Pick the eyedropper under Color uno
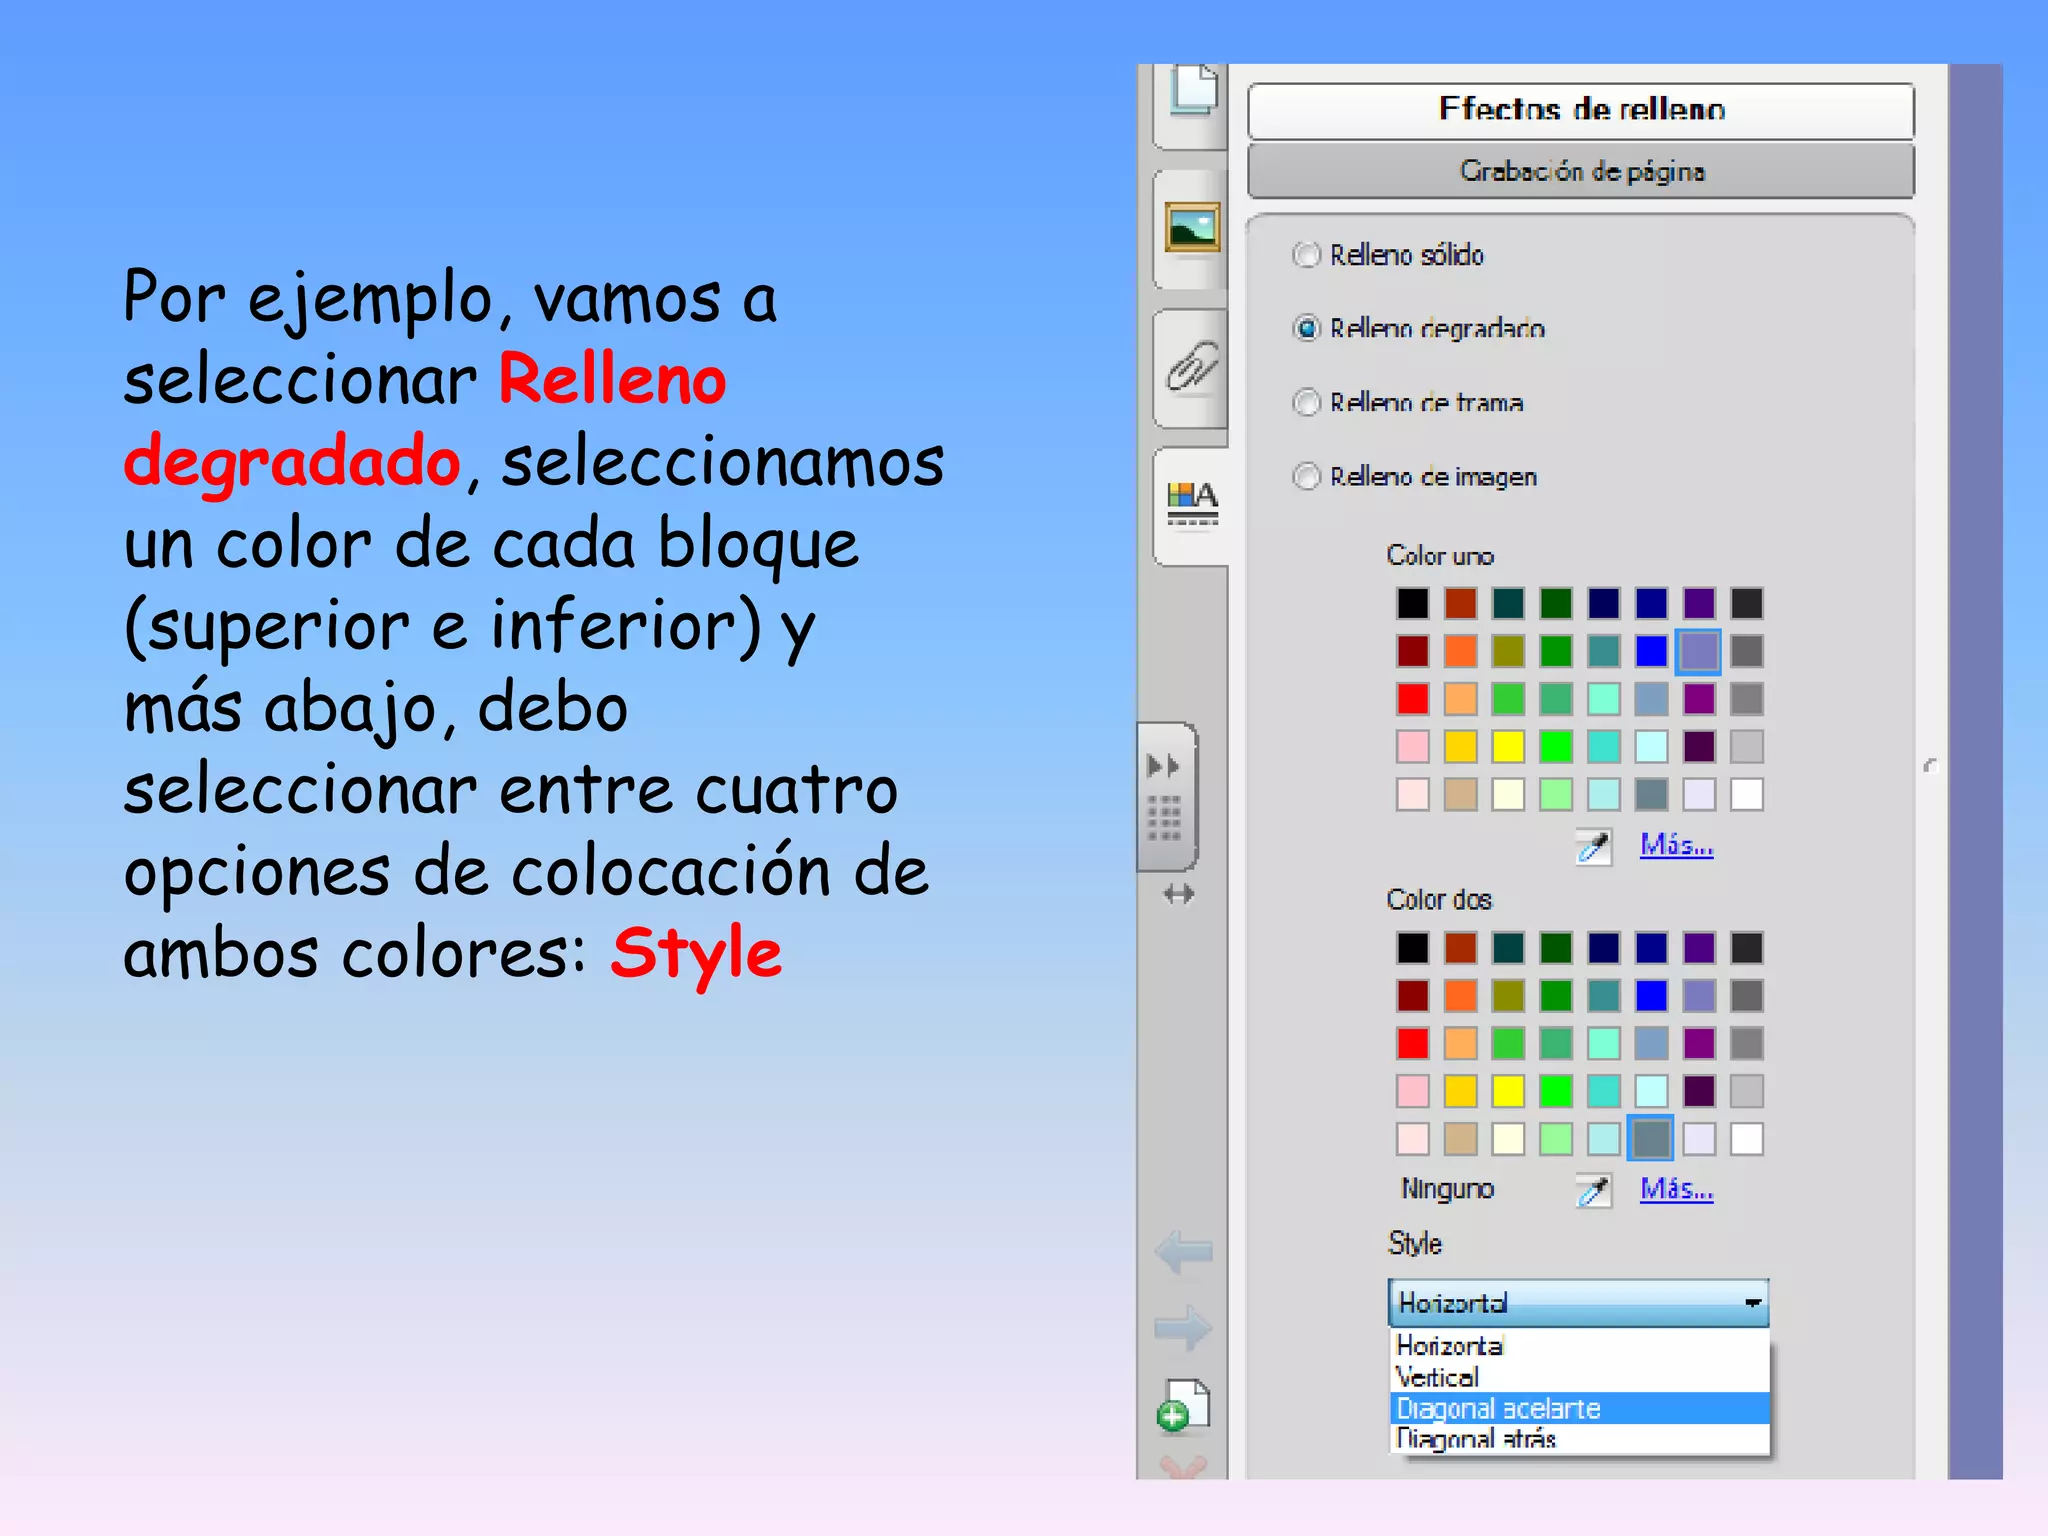Viewport: 2048px width, 1536px height. pos(1593,847)
